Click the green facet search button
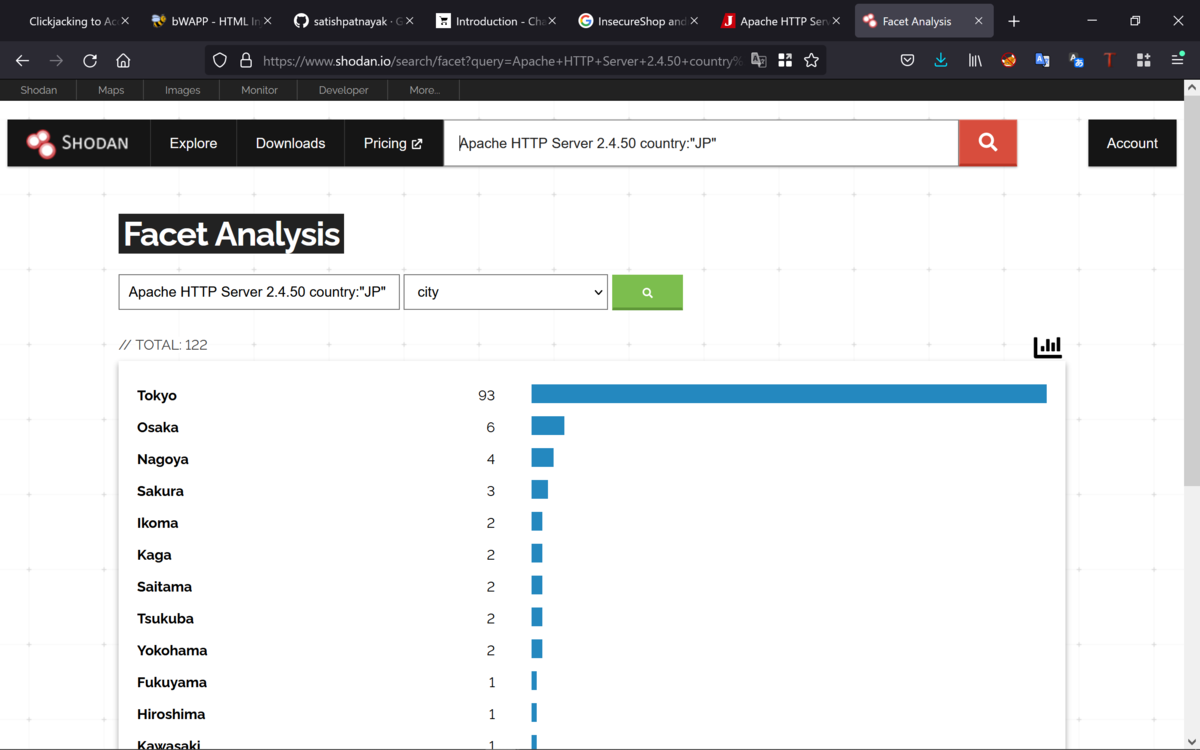The height and width of the screenshot is (750, 1200). tap(647, 292)
